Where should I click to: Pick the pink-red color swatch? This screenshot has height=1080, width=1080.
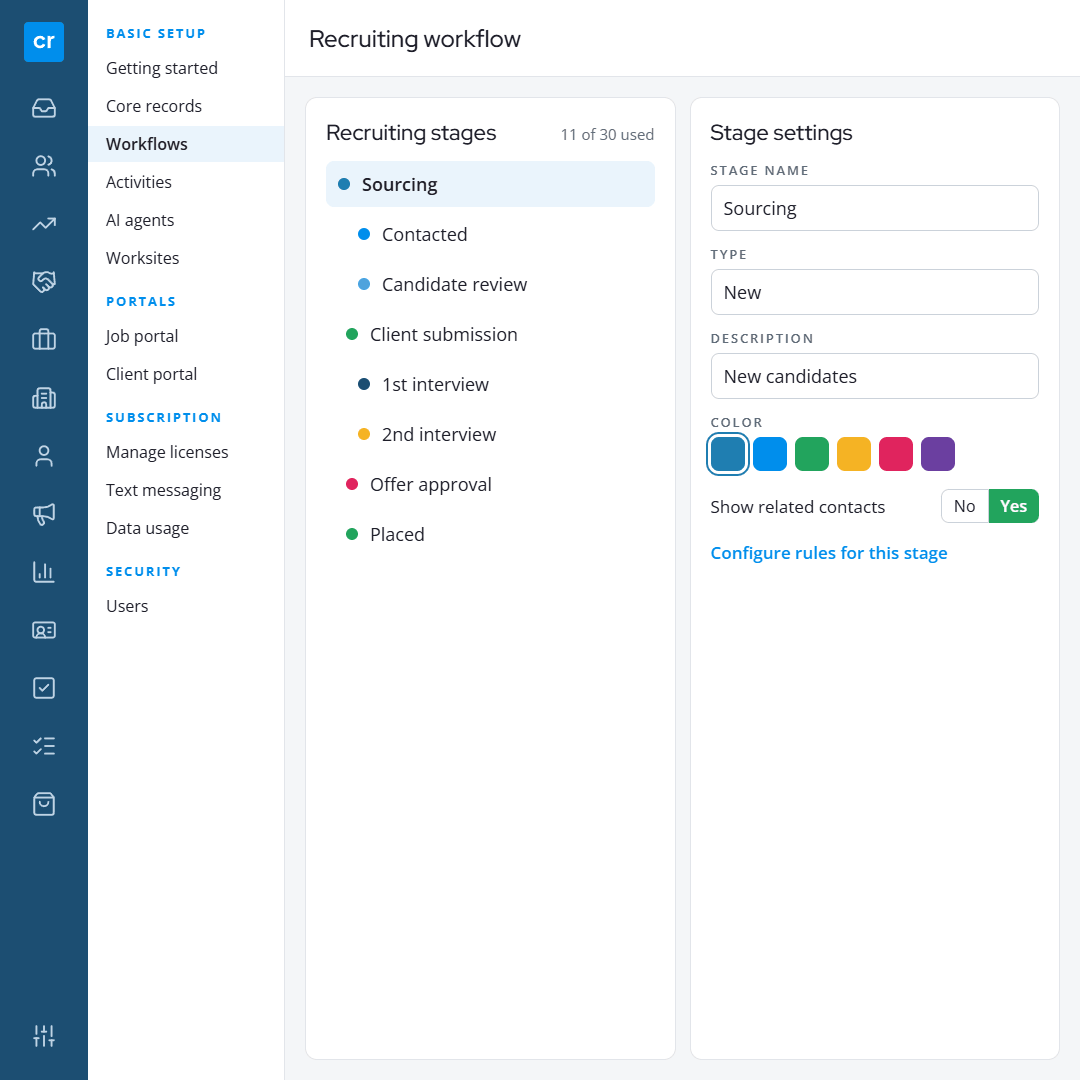coord(896,454)
